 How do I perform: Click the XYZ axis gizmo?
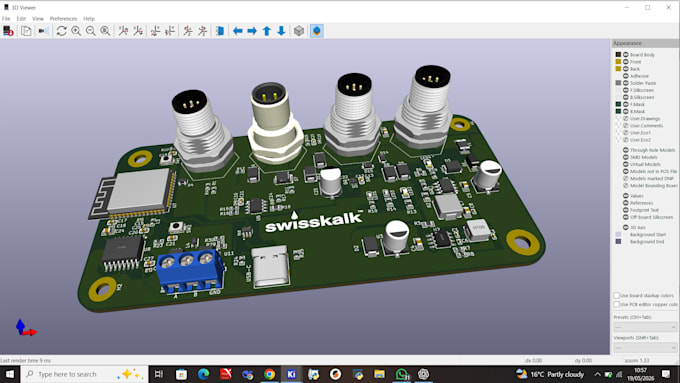(25, 327)
